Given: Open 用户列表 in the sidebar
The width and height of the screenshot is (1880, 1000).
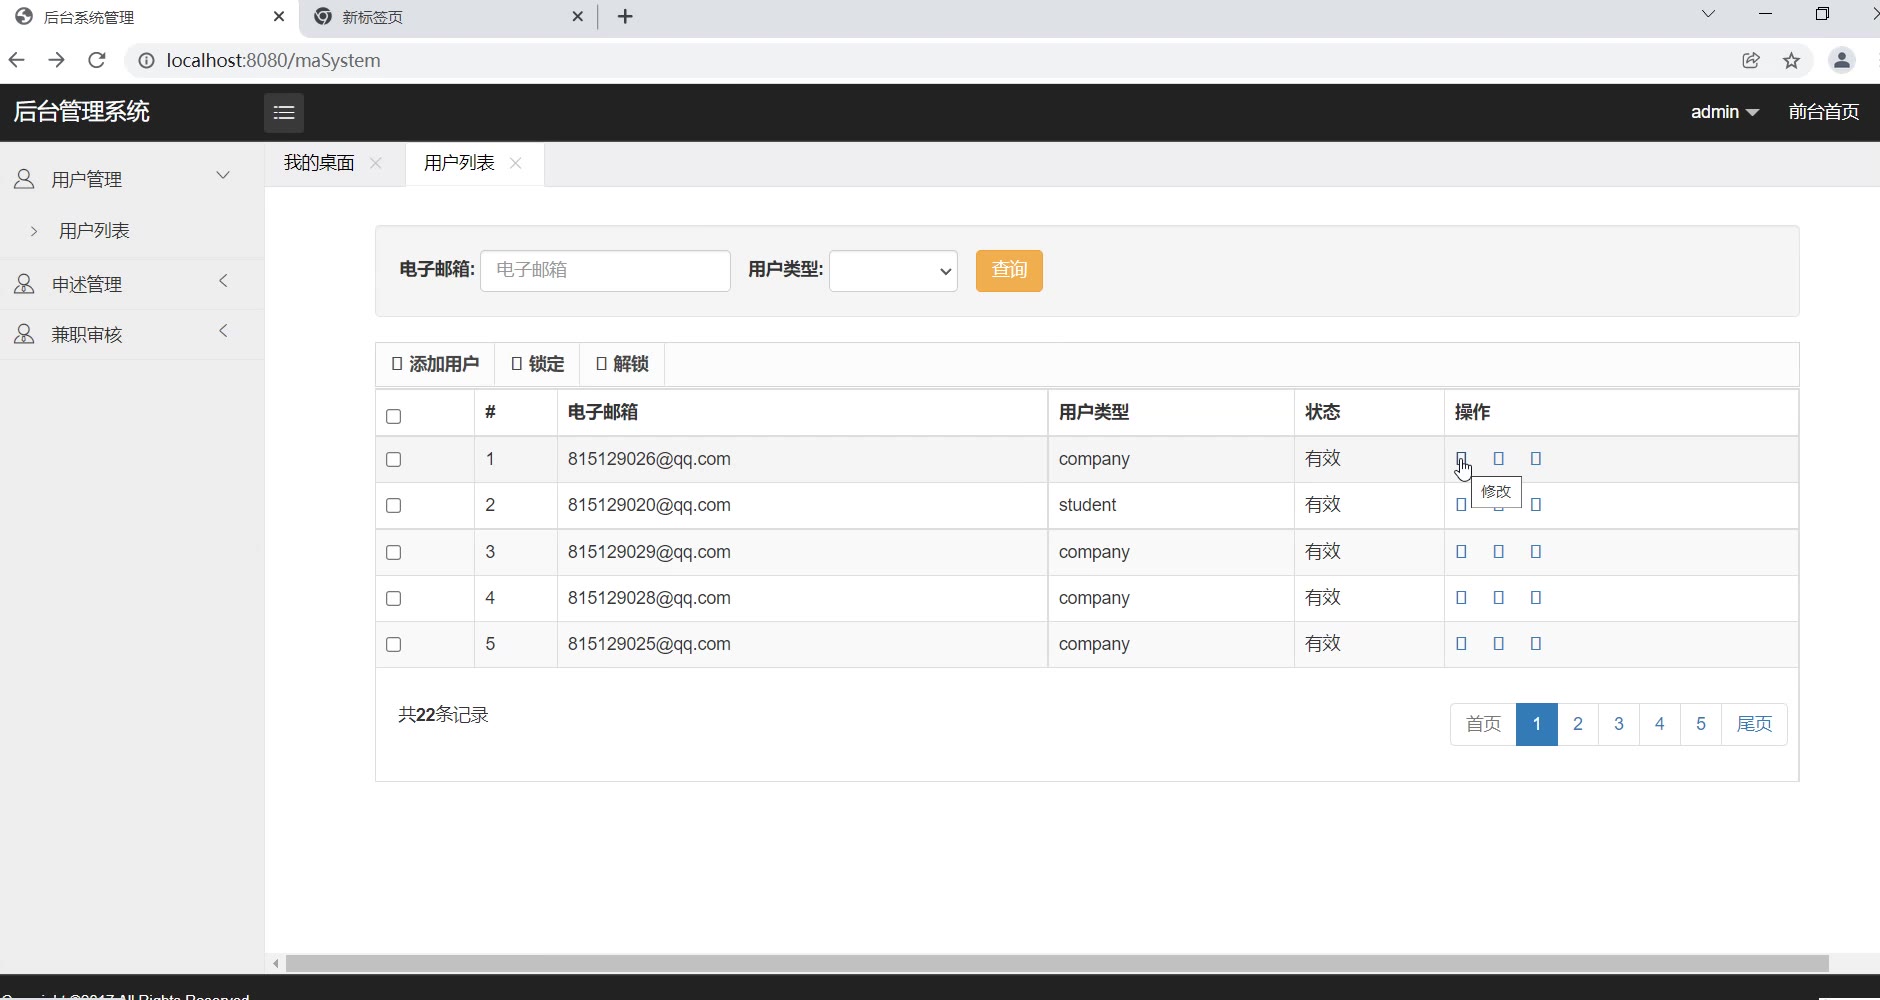Looking at the screenshot, I should 94,231.
